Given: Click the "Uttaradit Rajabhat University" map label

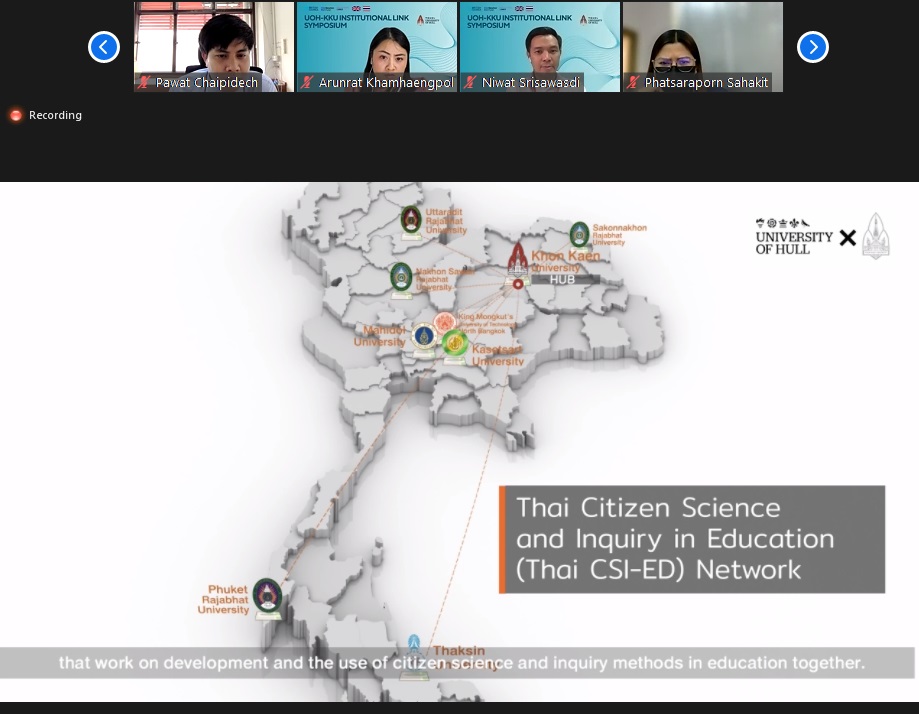Looking at the screenshot, I should tap(446, 221).
